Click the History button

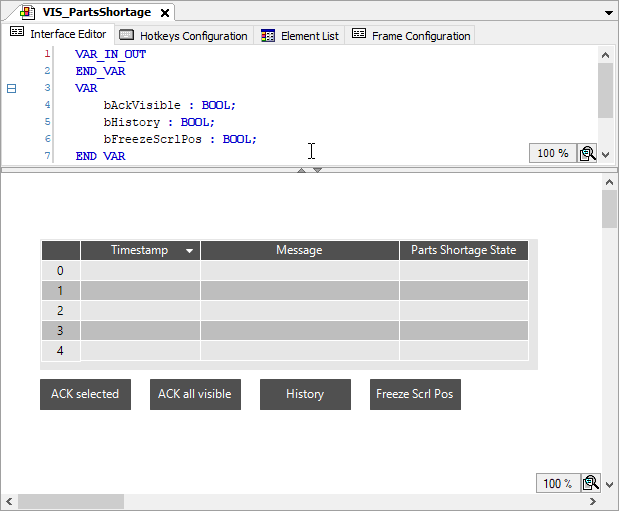pos(305,395)
